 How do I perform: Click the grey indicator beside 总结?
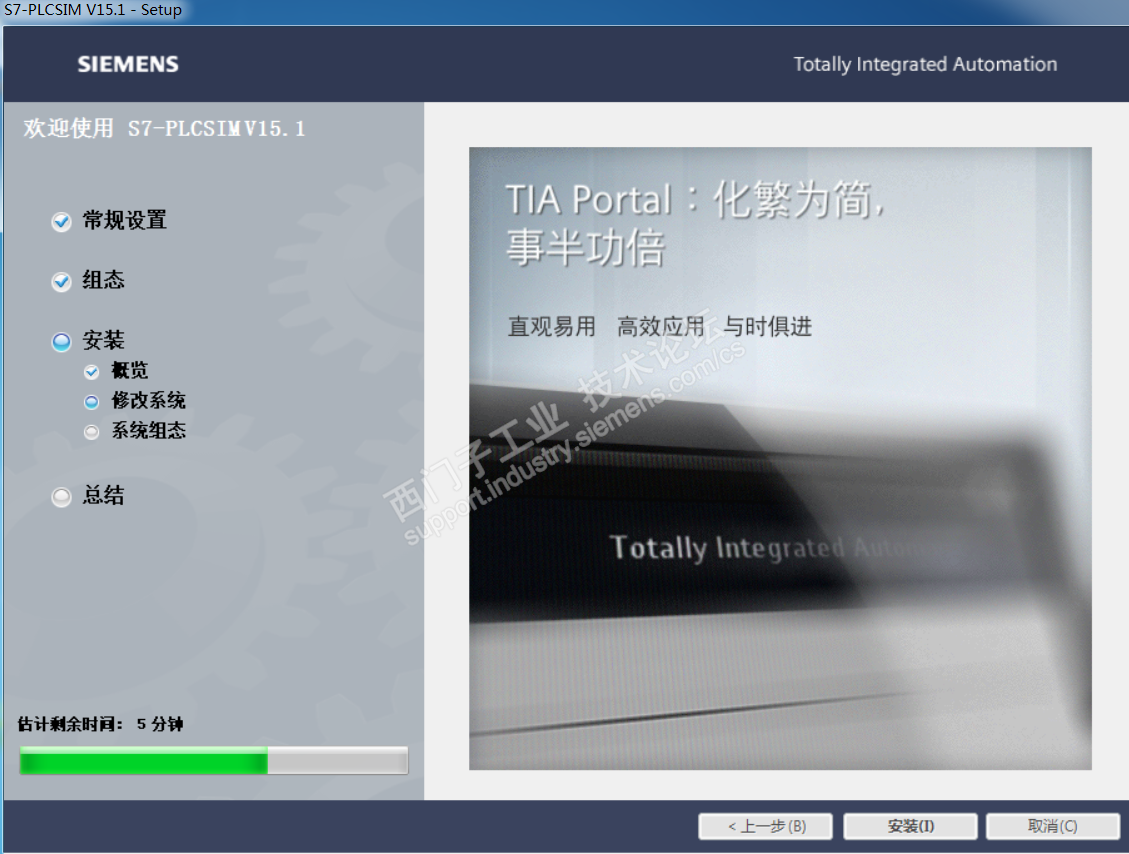click(x=62, y=497)
